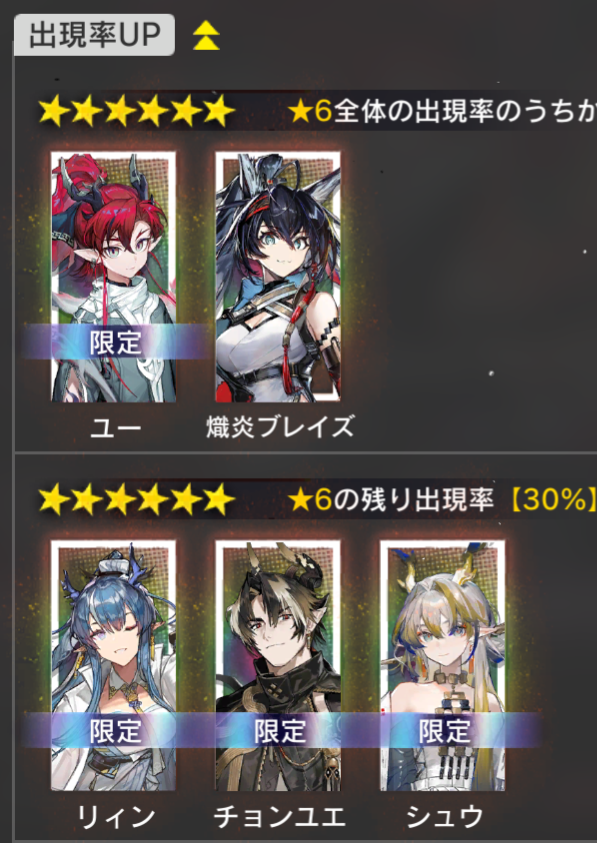
Task: Open ユー operator portrait card
Action: pos(113,277)
